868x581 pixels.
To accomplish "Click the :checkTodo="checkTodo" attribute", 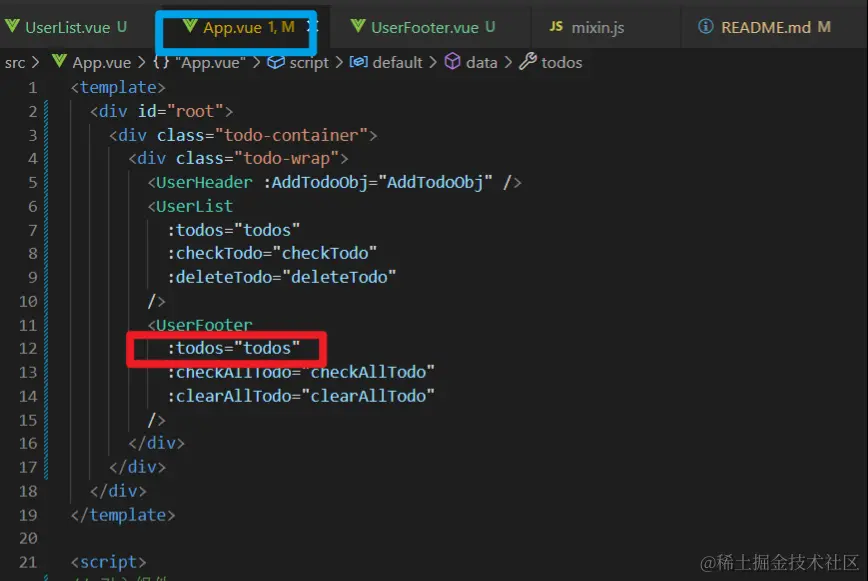I will tap(272, 253).
